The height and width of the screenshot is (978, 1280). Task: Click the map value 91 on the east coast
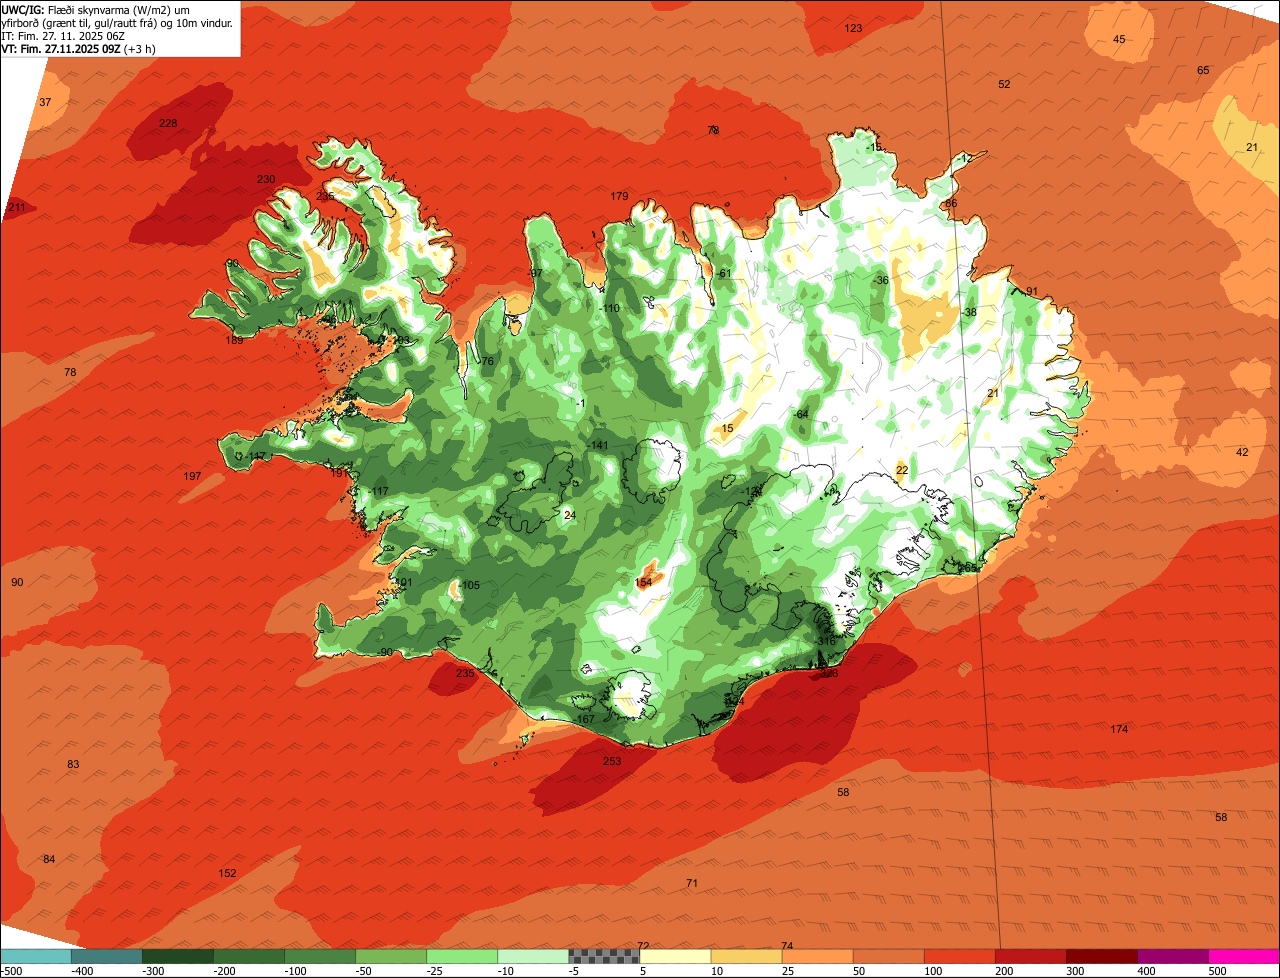coord(1033,291)
